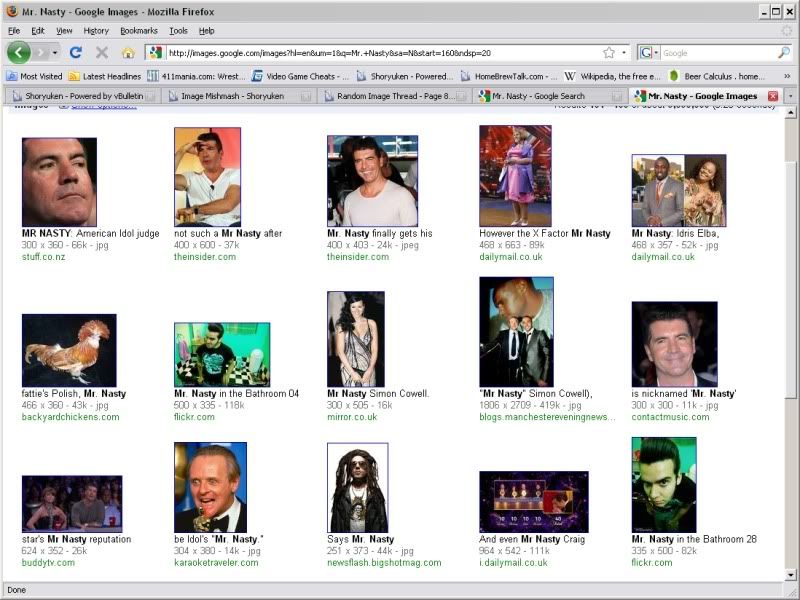The image size is (800, 600).
Task: Click the karaoketraveler.com source text
Action: point(216,563)
